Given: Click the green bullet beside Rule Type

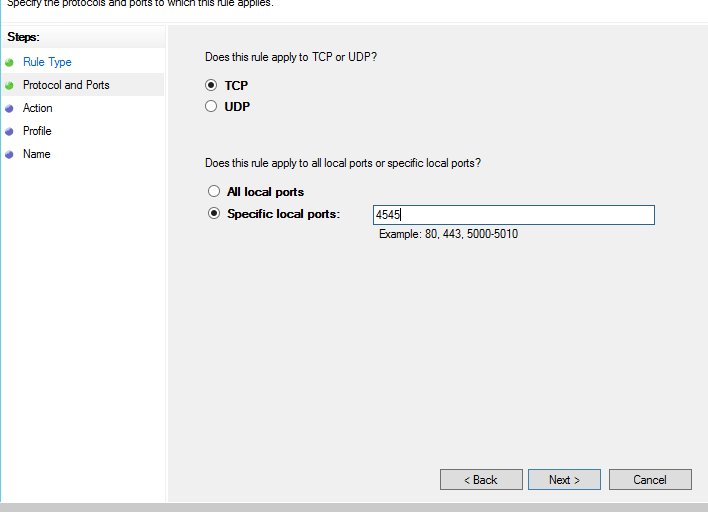Looking at the screenshot, I should [9, 62].
